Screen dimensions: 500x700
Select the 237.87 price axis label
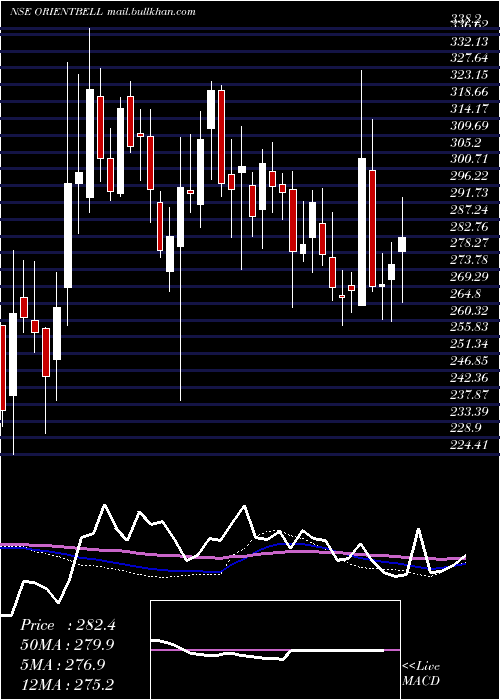pos(468,395)
